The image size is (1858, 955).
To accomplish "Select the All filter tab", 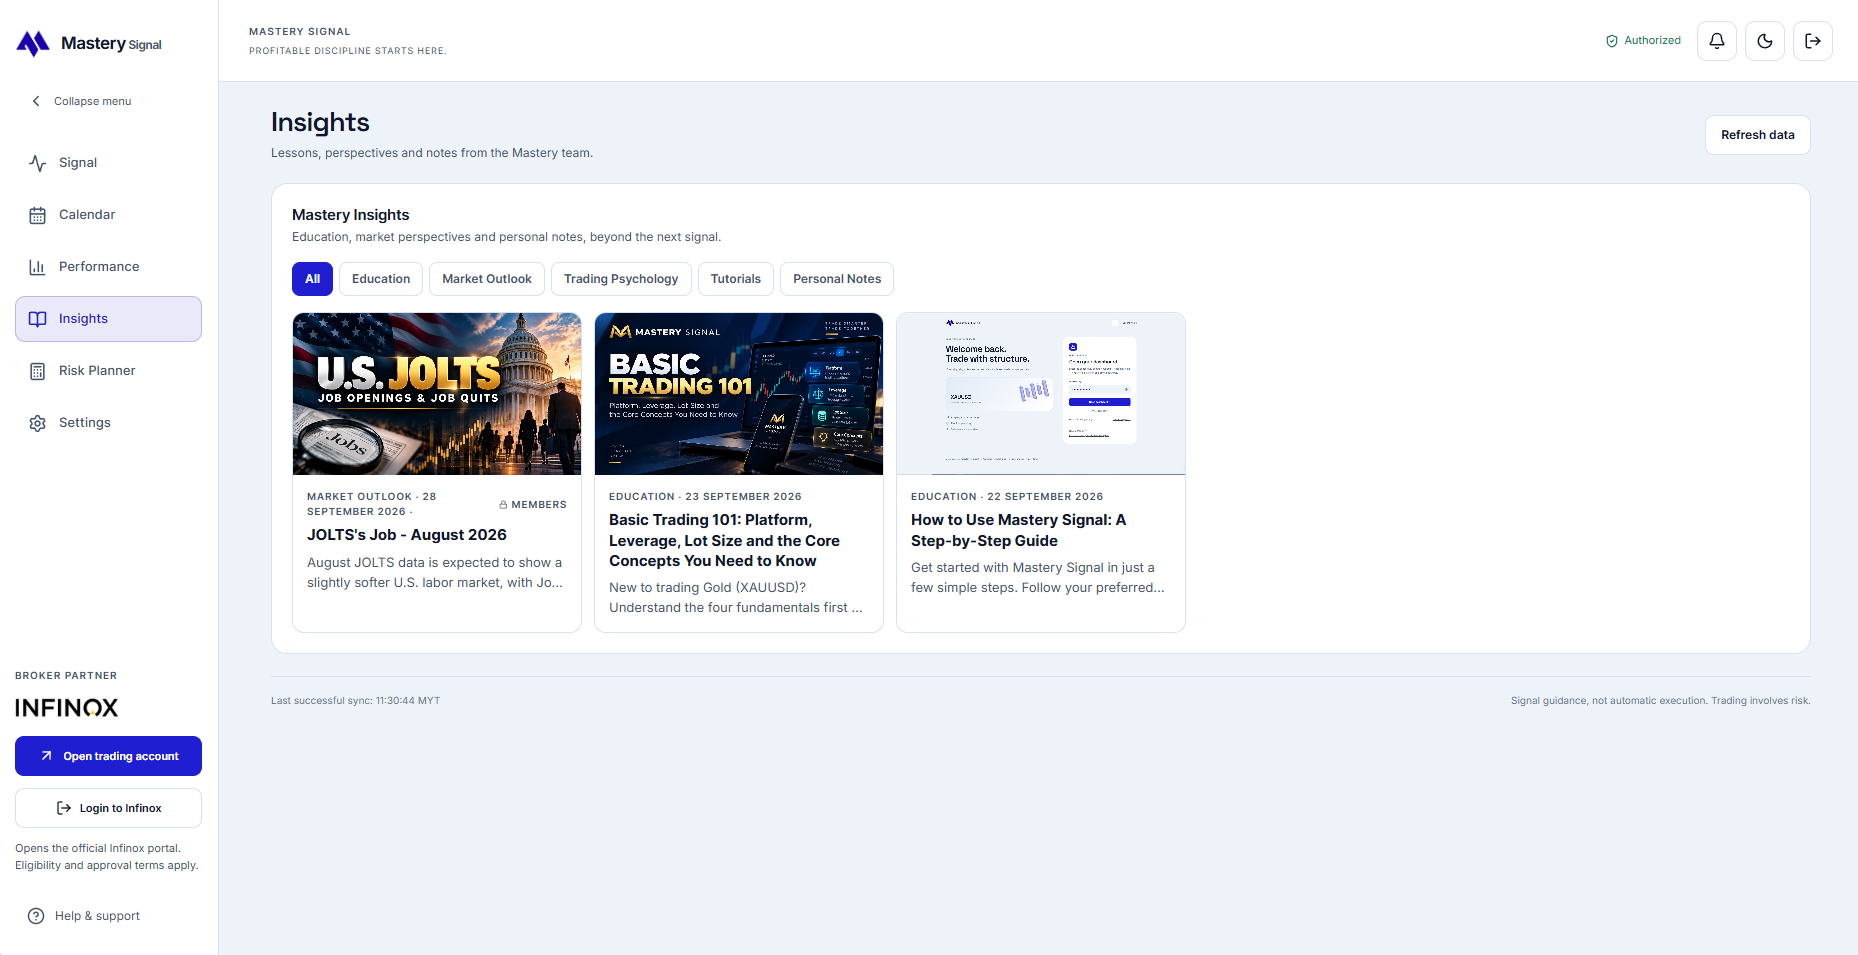I will (312, 279).
